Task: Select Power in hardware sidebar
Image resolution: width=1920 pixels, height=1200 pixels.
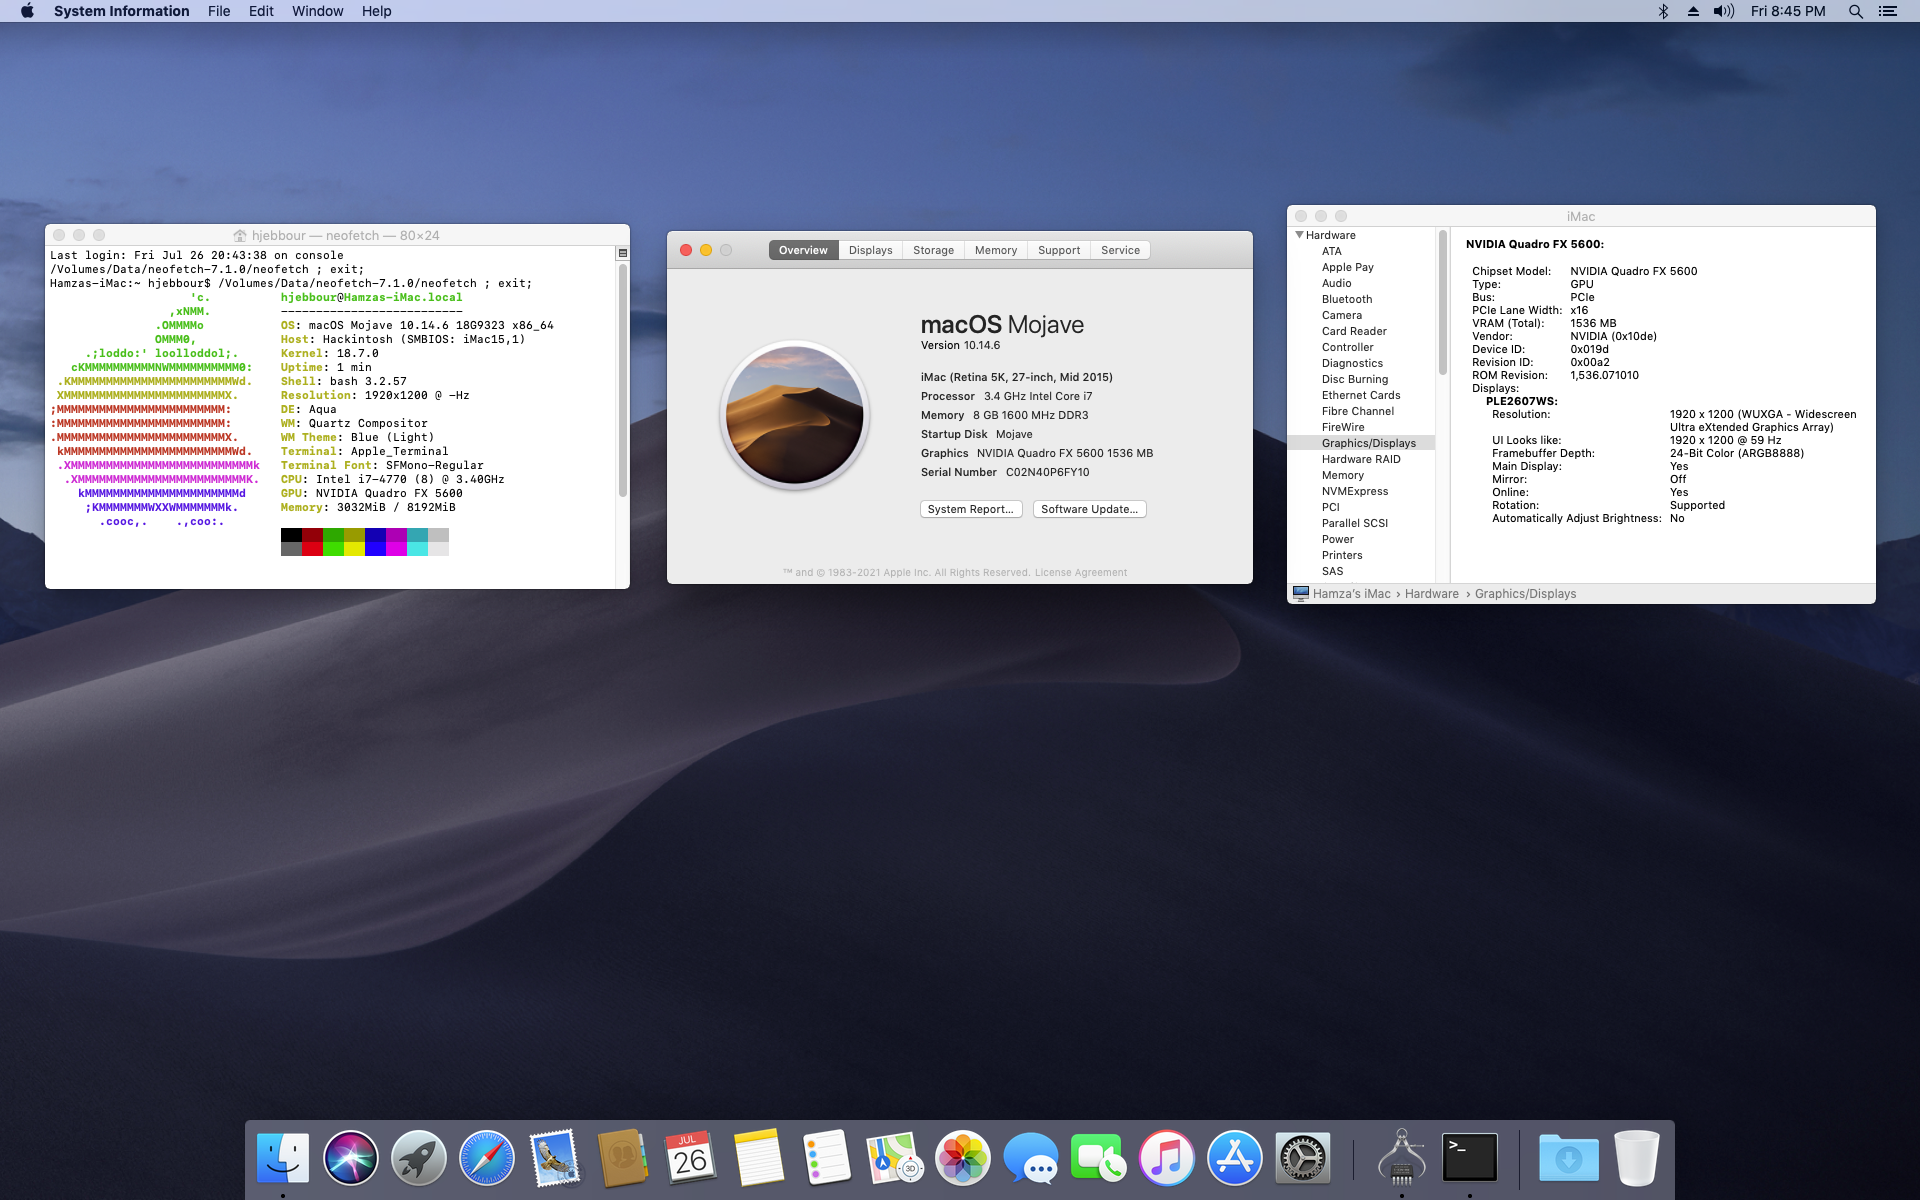Action: 1337,539
